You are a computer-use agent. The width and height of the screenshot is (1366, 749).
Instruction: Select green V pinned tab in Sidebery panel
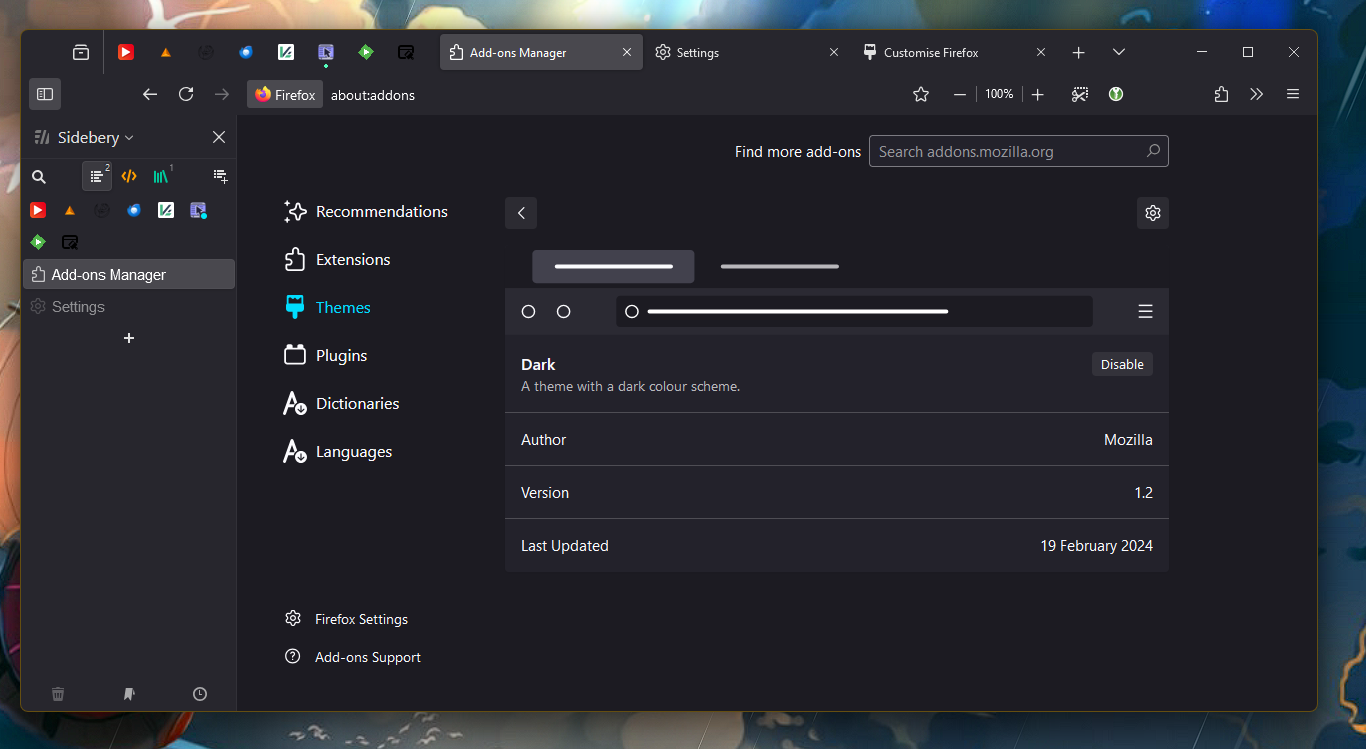click(166, 210)
